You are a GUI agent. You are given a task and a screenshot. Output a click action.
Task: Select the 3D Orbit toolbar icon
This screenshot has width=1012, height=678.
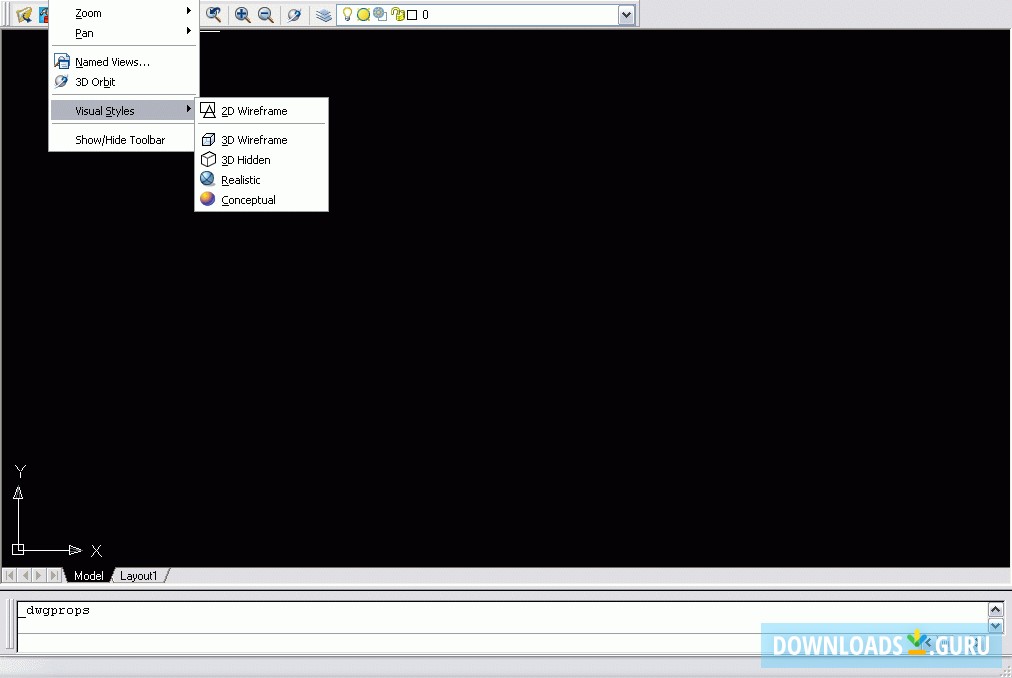click(x=295, y=14)
